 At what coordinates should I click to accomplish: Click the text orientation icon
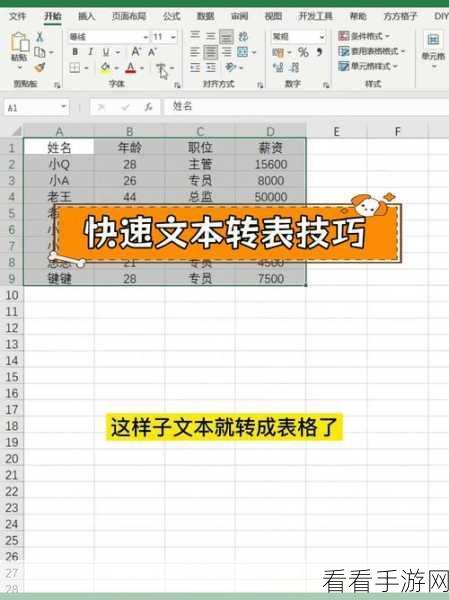point(230,68)
